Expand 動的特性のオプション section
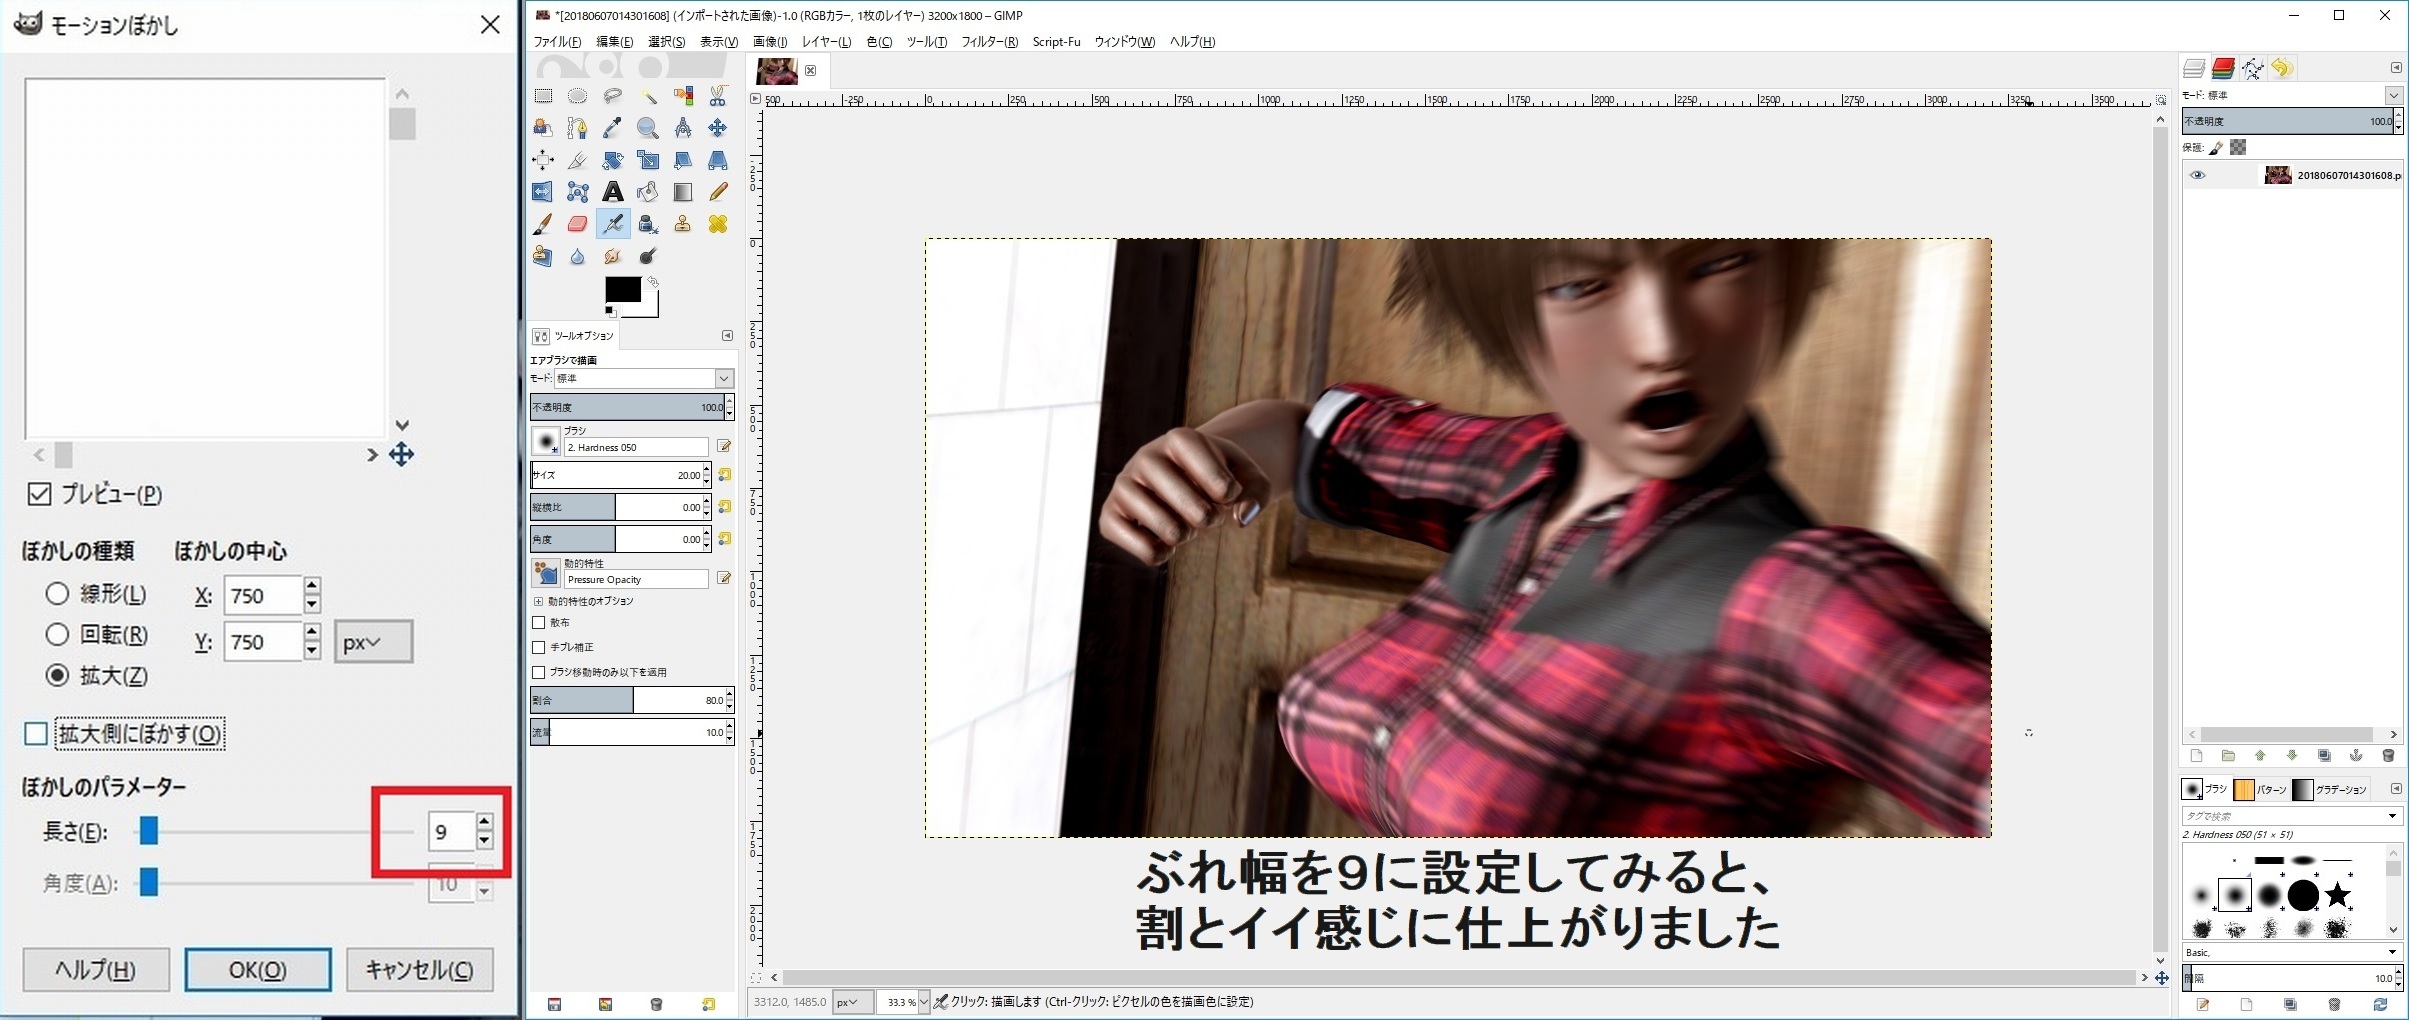This screenshot has height=1020, width=2409. coord(539,601)
